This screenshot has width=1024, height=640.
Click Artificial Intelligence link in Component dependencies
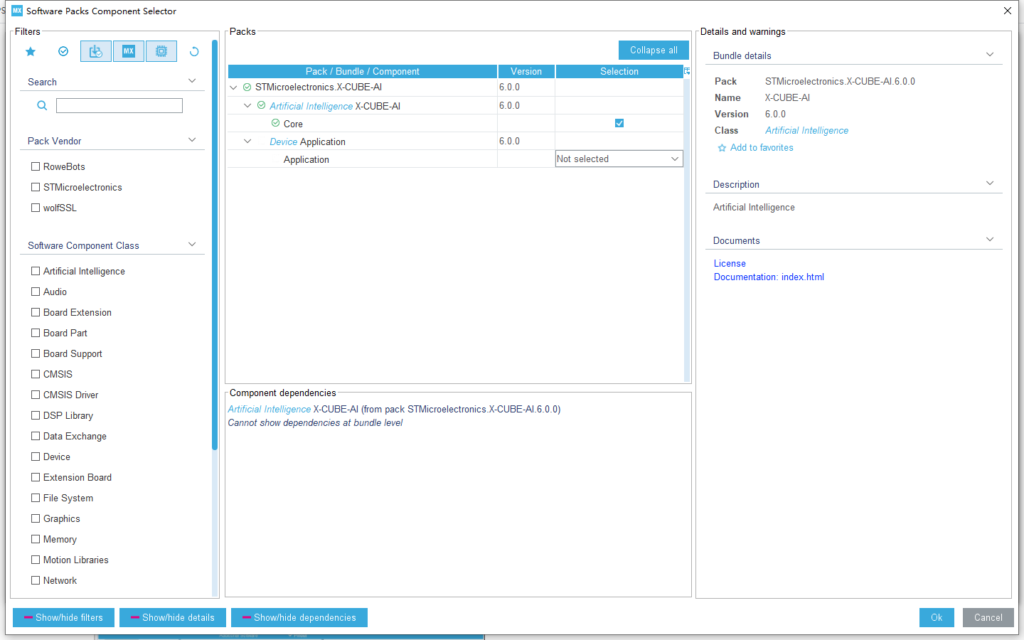click(x=269, y=409)
